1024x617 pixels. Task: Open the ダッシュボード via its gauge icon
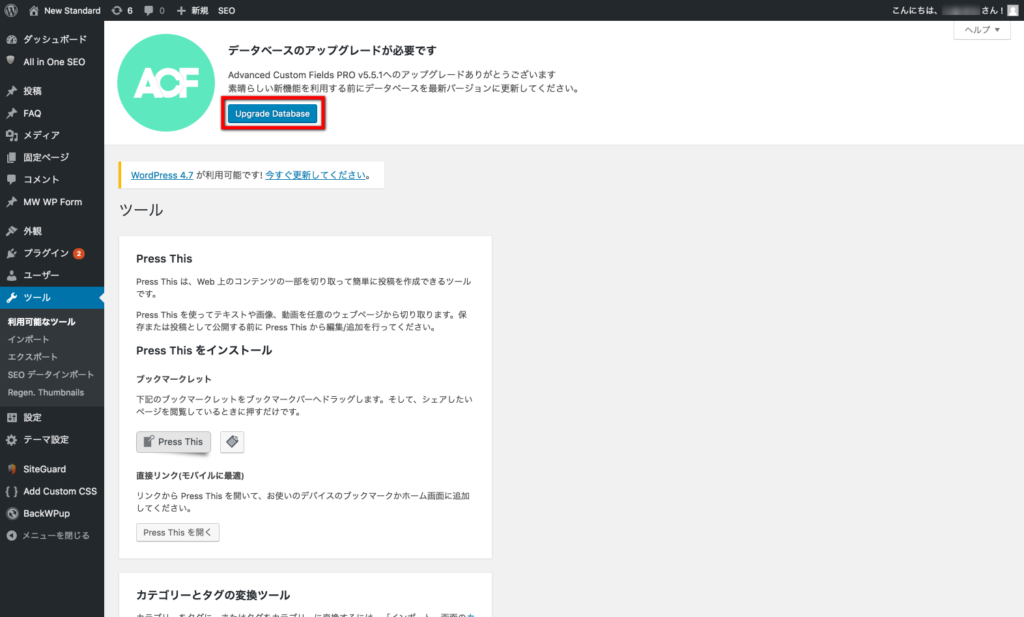coord(10,40)
